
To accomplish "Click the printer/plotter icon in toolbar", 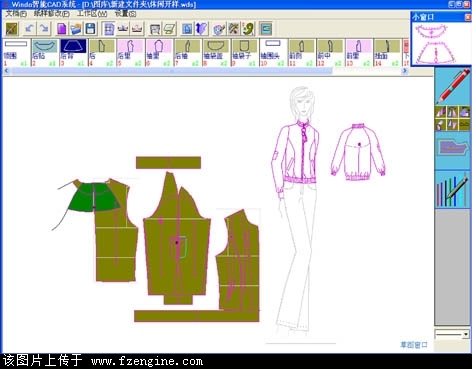I will tap(155, 29).
